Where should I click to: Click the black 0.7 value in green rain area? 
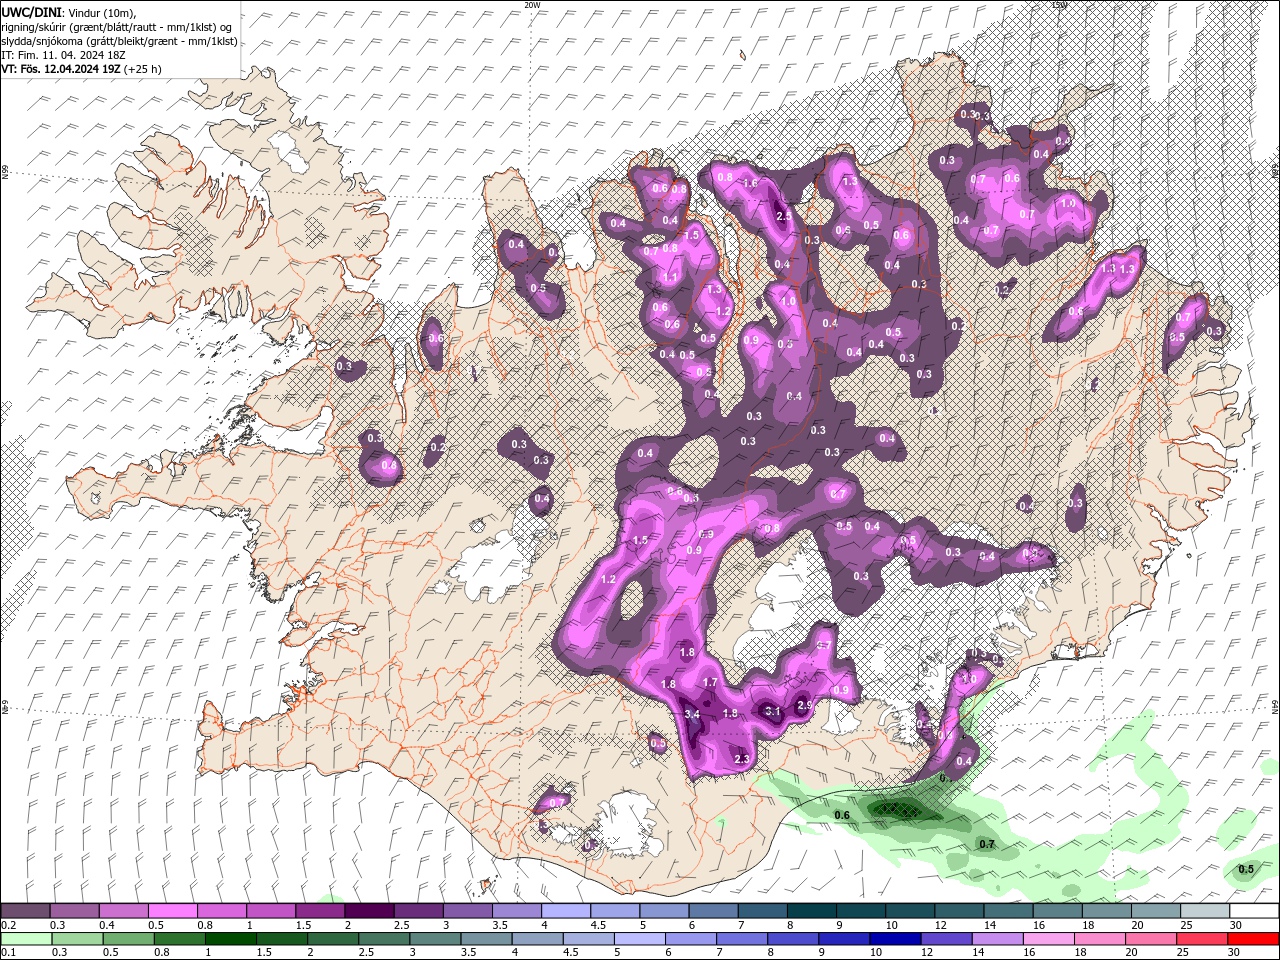(x=987, y=845)
